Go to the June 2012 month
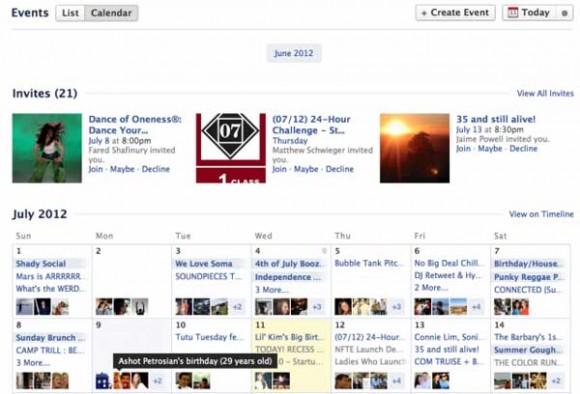580x394 pixels. pos(294,53)
